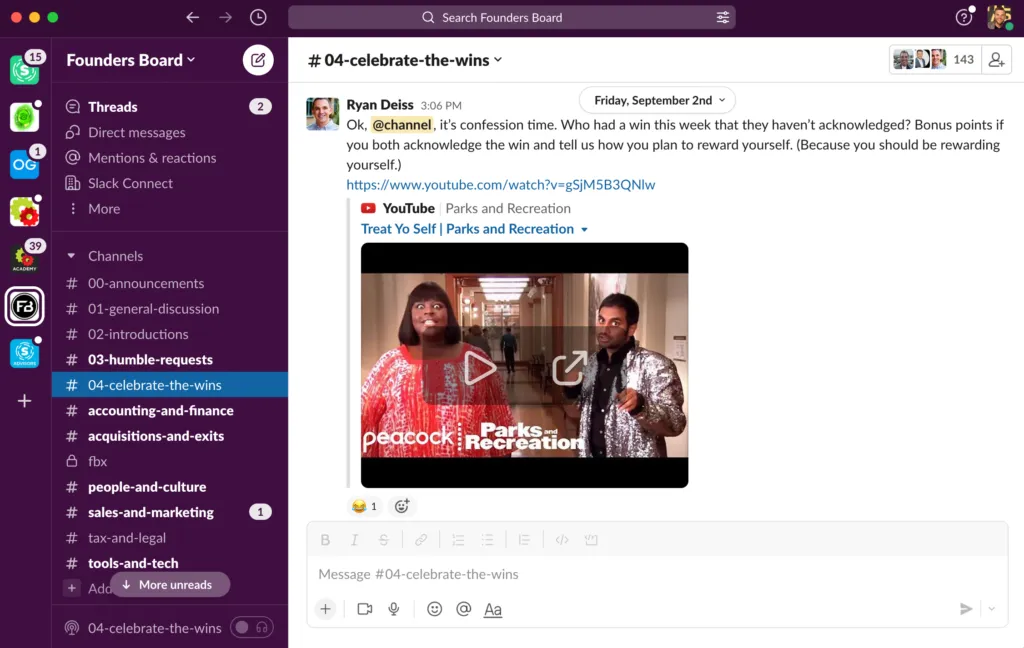The image size is (1024, 648).
Task: Add a reaction to Ryan's message
Action: [x=402, y=506]
